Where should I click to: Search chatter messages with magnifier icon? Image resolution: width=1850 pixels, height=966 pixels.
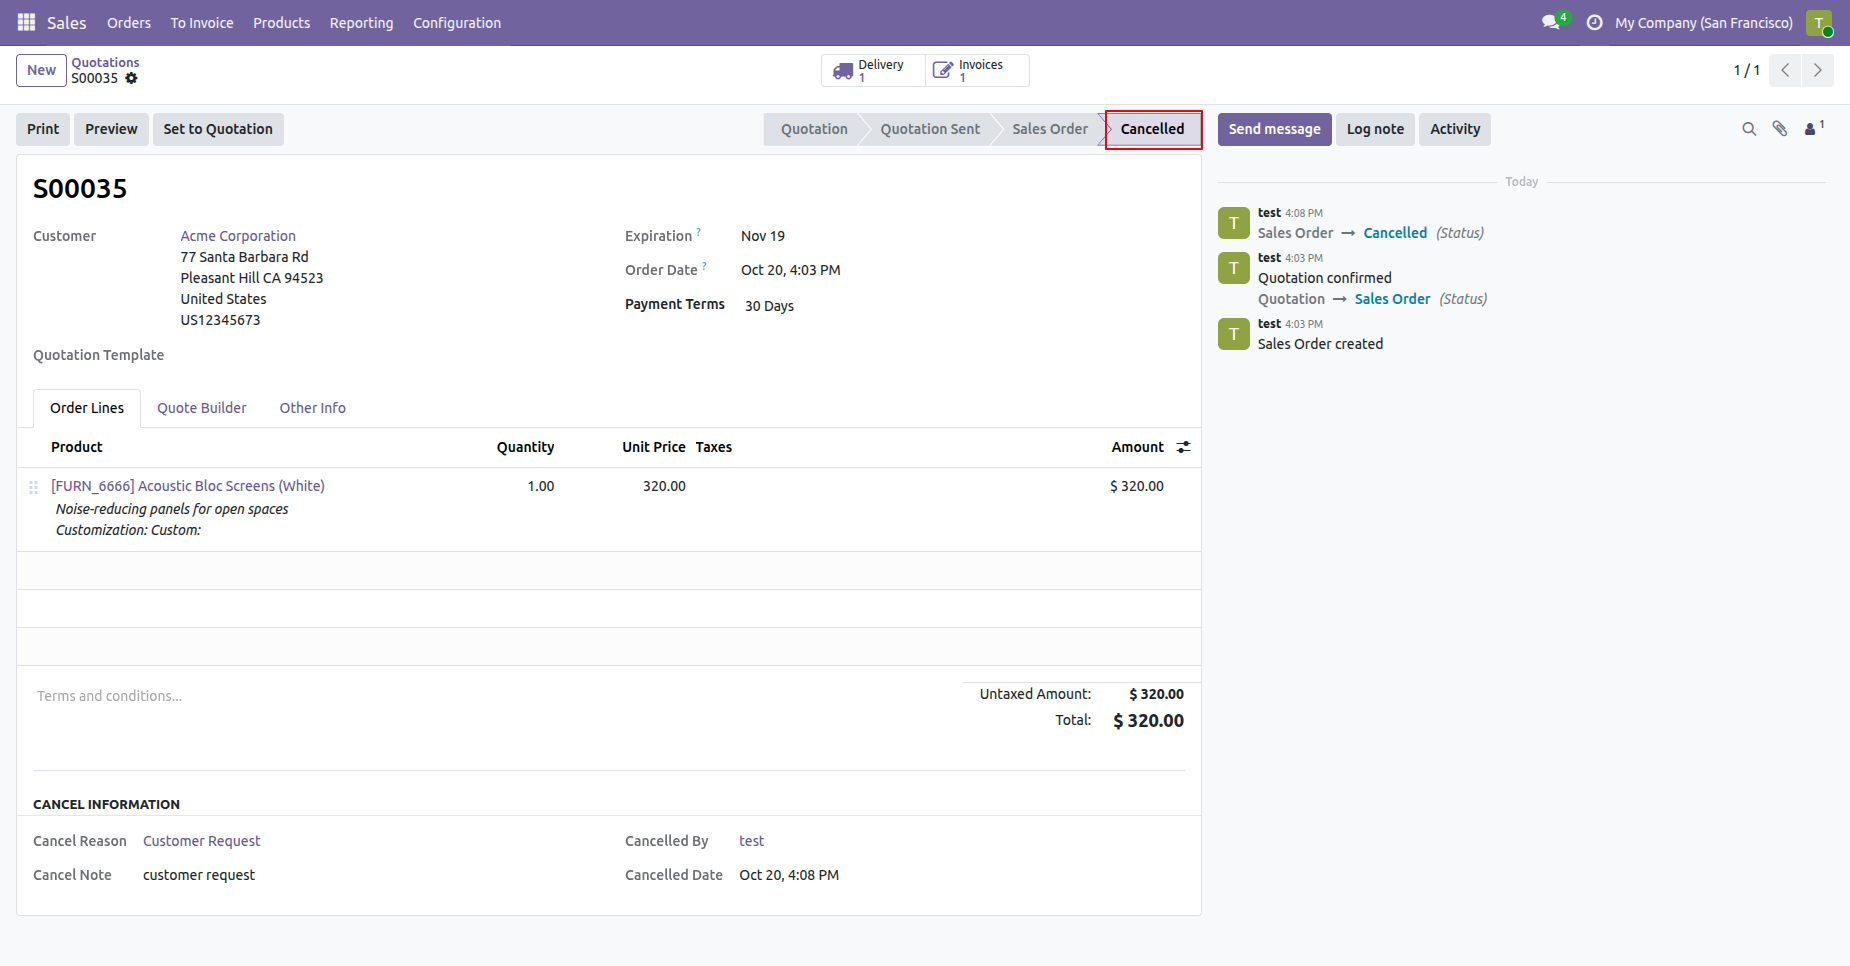tap(1749, 129)
